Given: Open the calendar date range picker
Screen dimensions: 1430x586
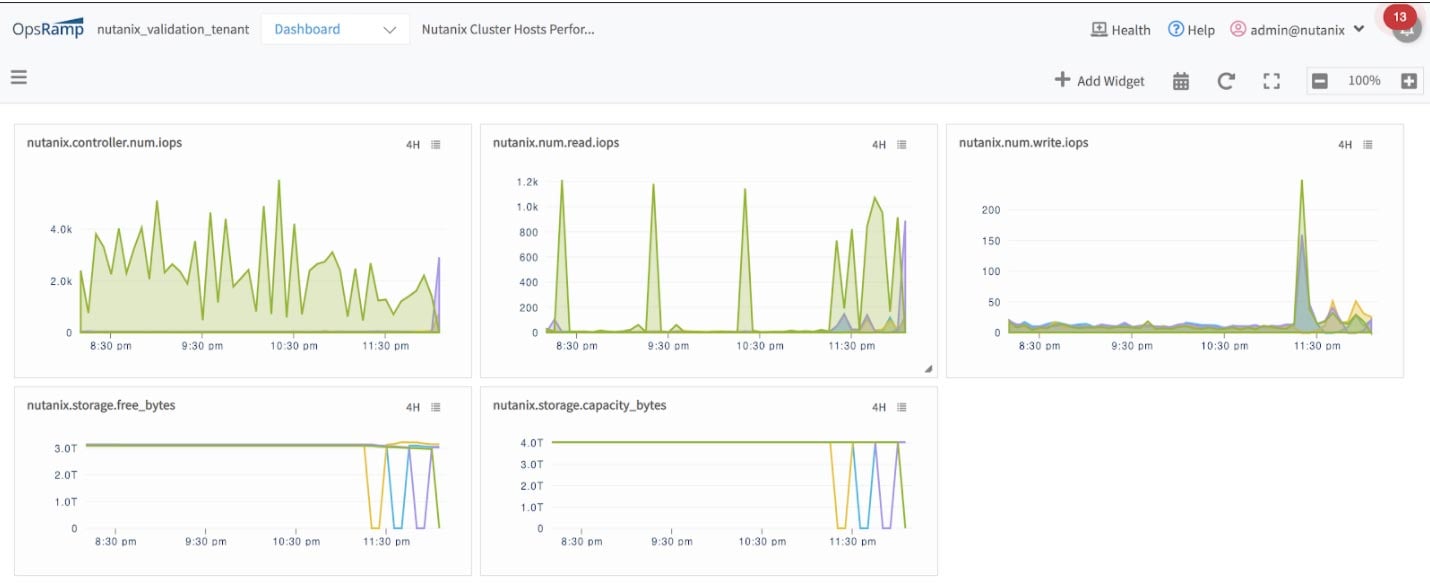Looking at the screenshot, I should [1181, 80].
